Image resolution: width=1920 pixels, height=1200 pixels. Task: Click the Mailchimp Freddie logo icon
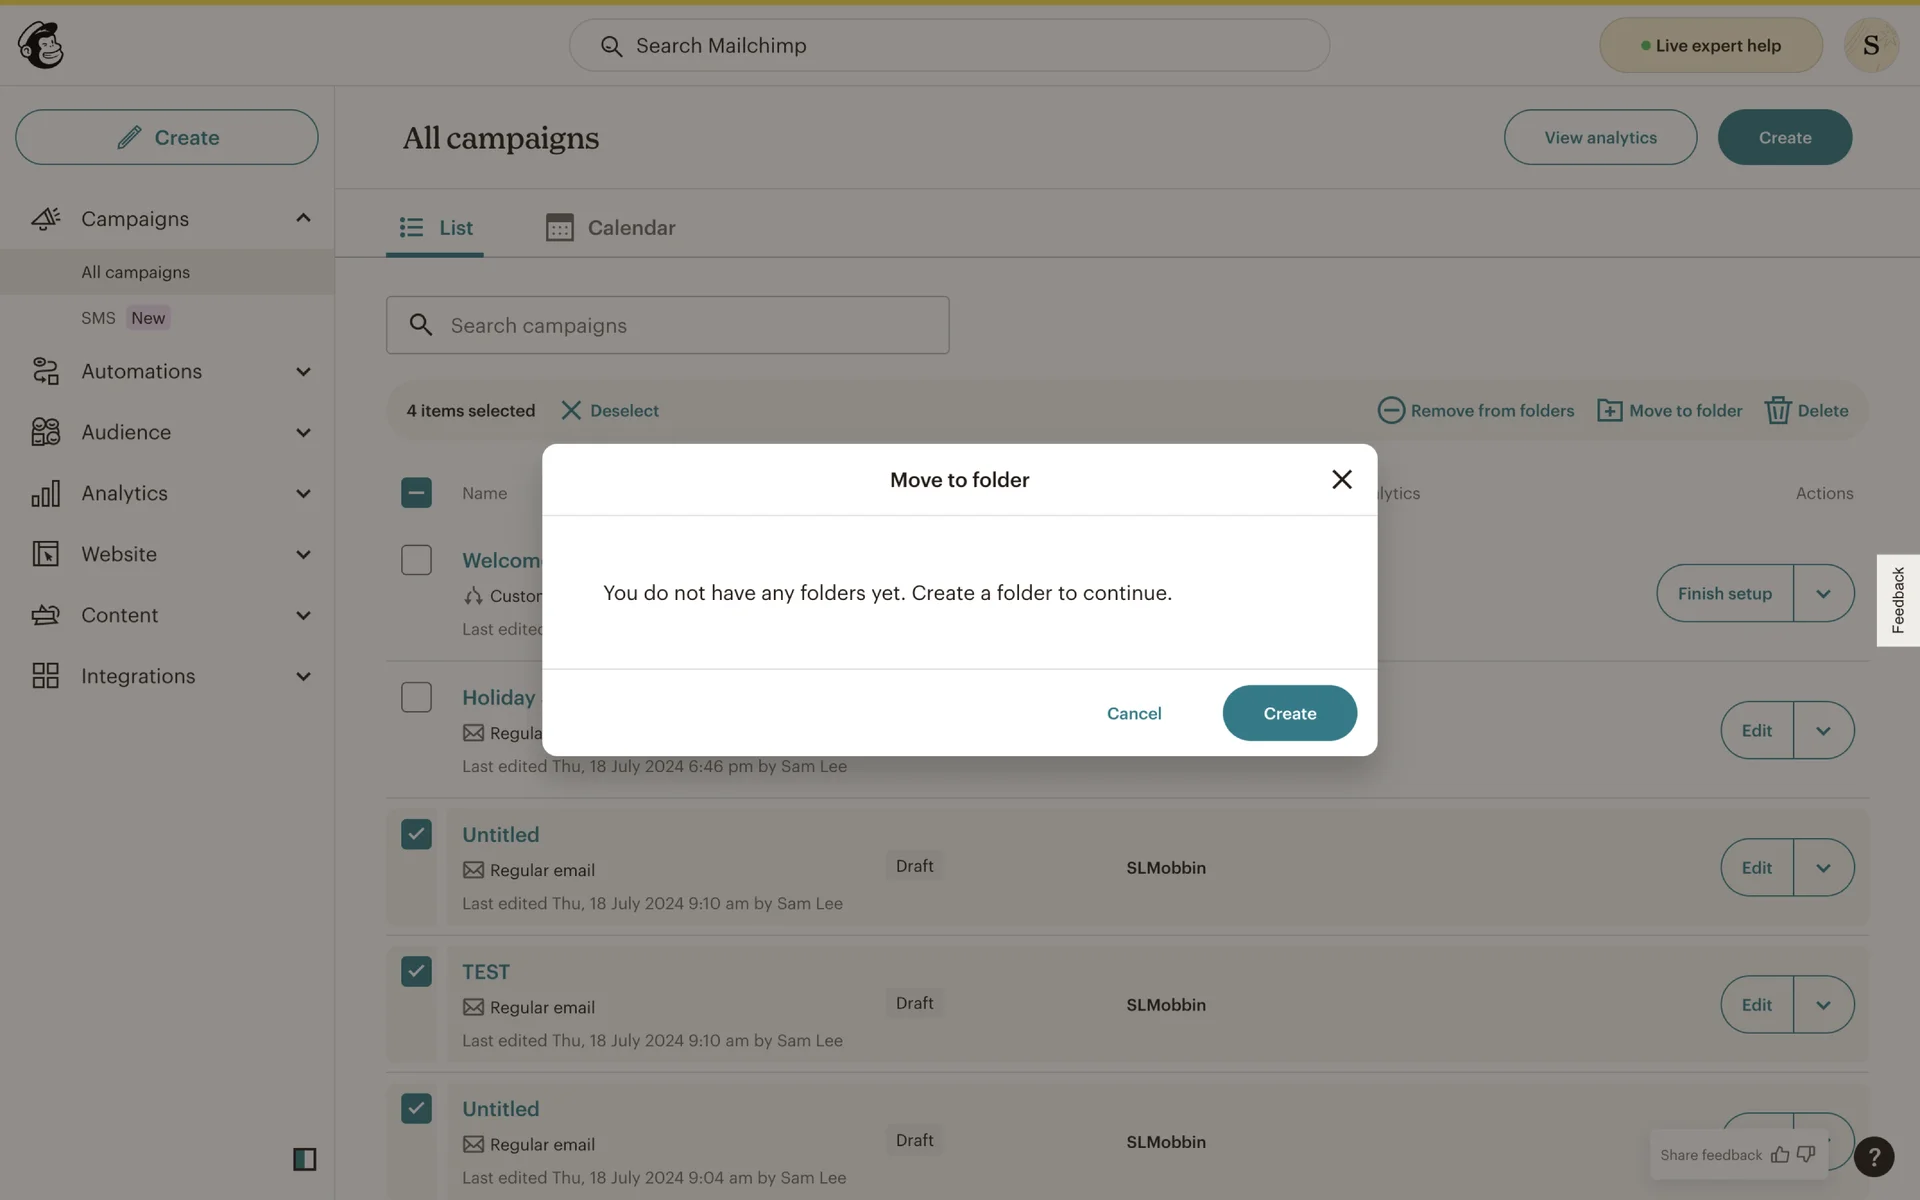(41, 45)
